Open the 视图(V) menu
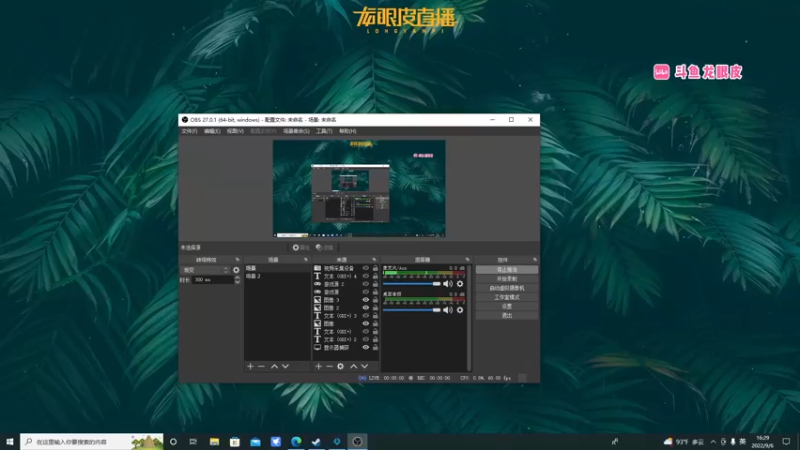 tap(235, 131)
